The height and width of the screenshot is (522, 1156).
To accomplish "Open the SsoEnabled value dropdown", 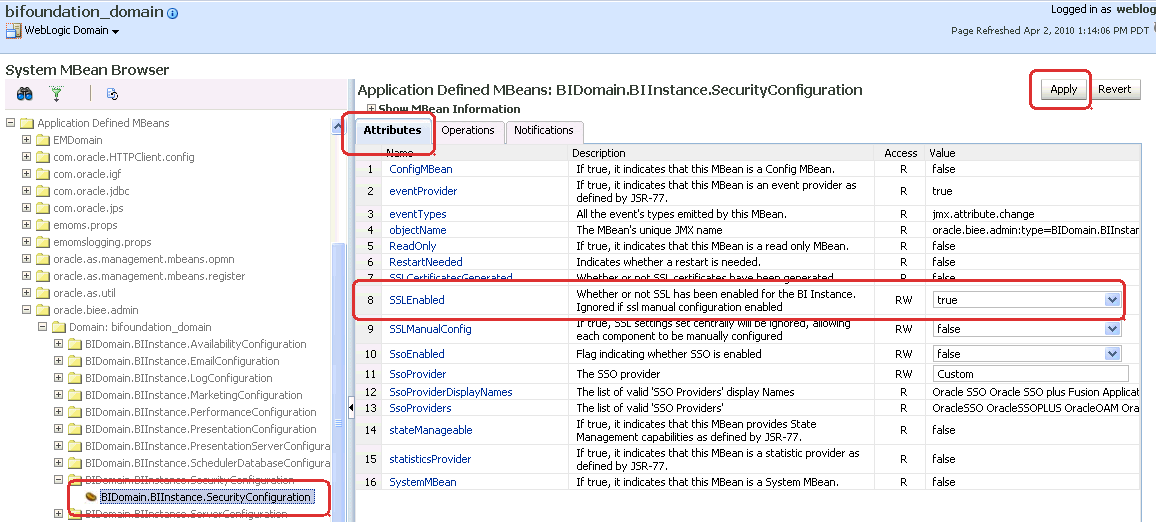I will pyautogui.click(x=1112, y=354).
